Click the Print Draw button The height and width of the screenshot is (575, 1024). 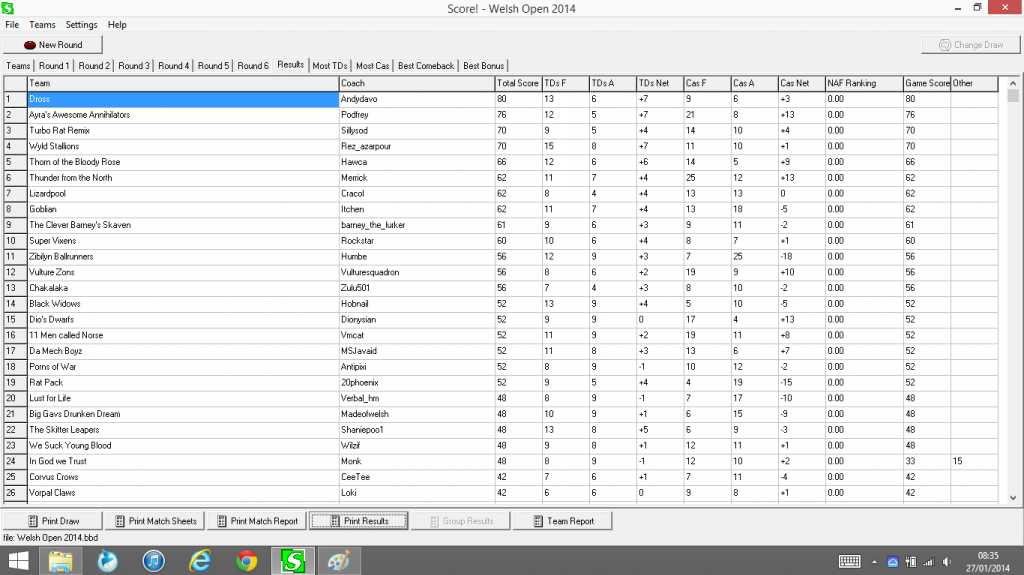point(53,521)
